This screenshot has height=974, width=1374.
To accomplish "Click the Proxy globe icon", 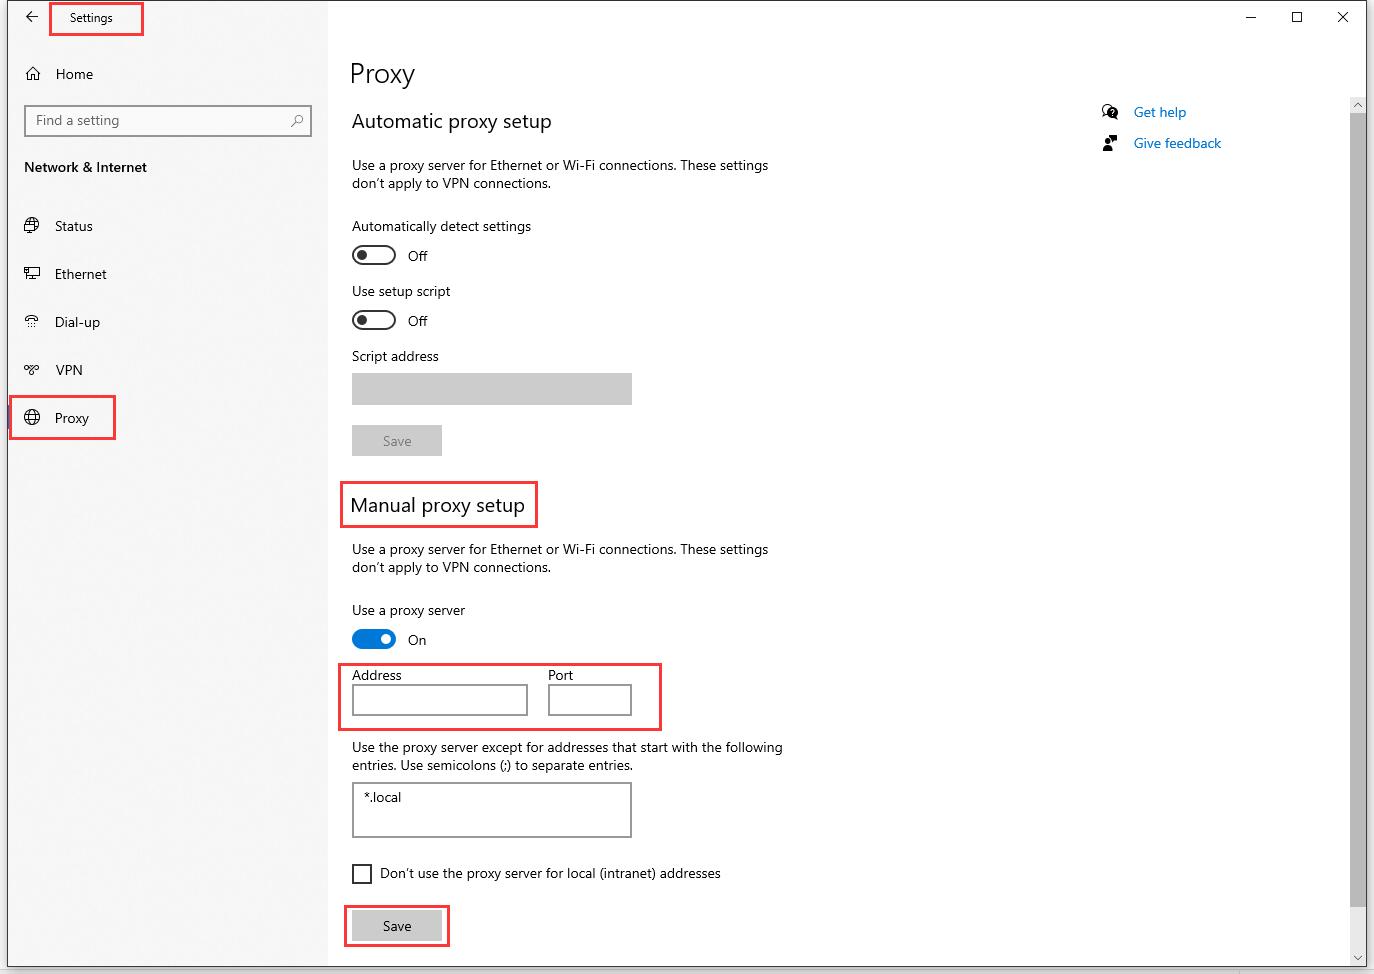I will (33, 418).
